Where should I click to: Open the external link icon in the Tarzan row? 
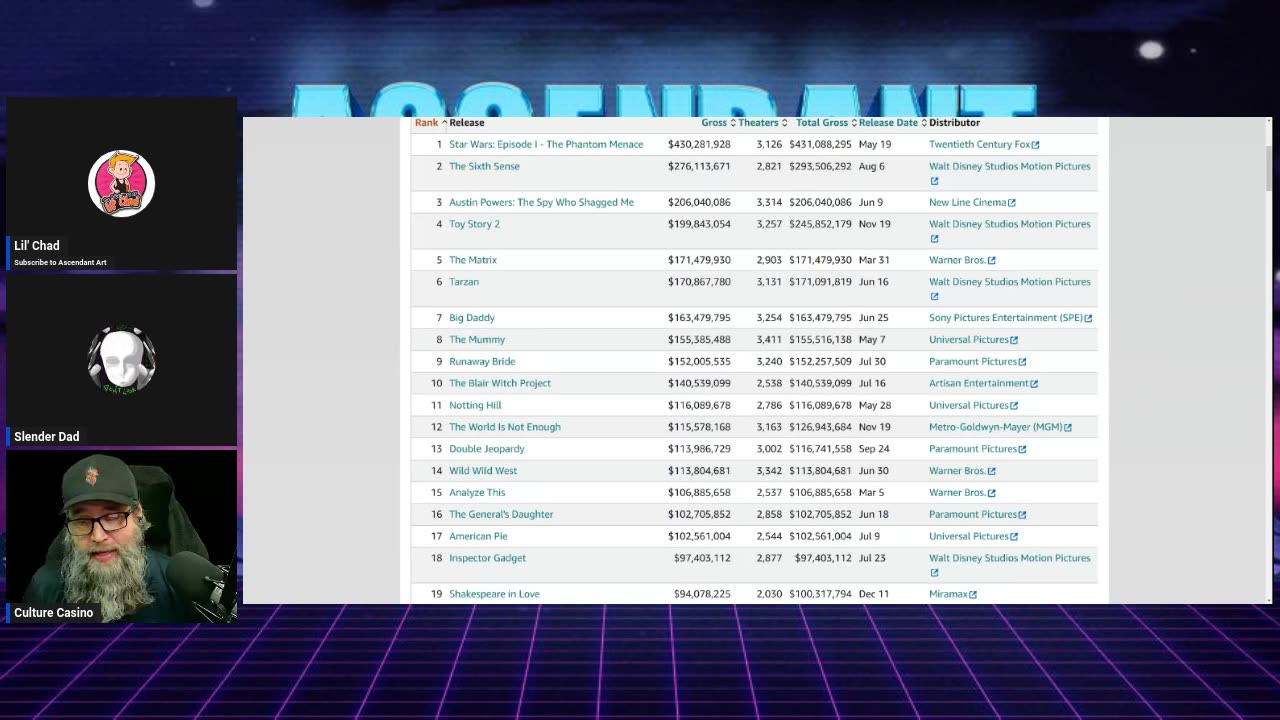pos(934,297)
